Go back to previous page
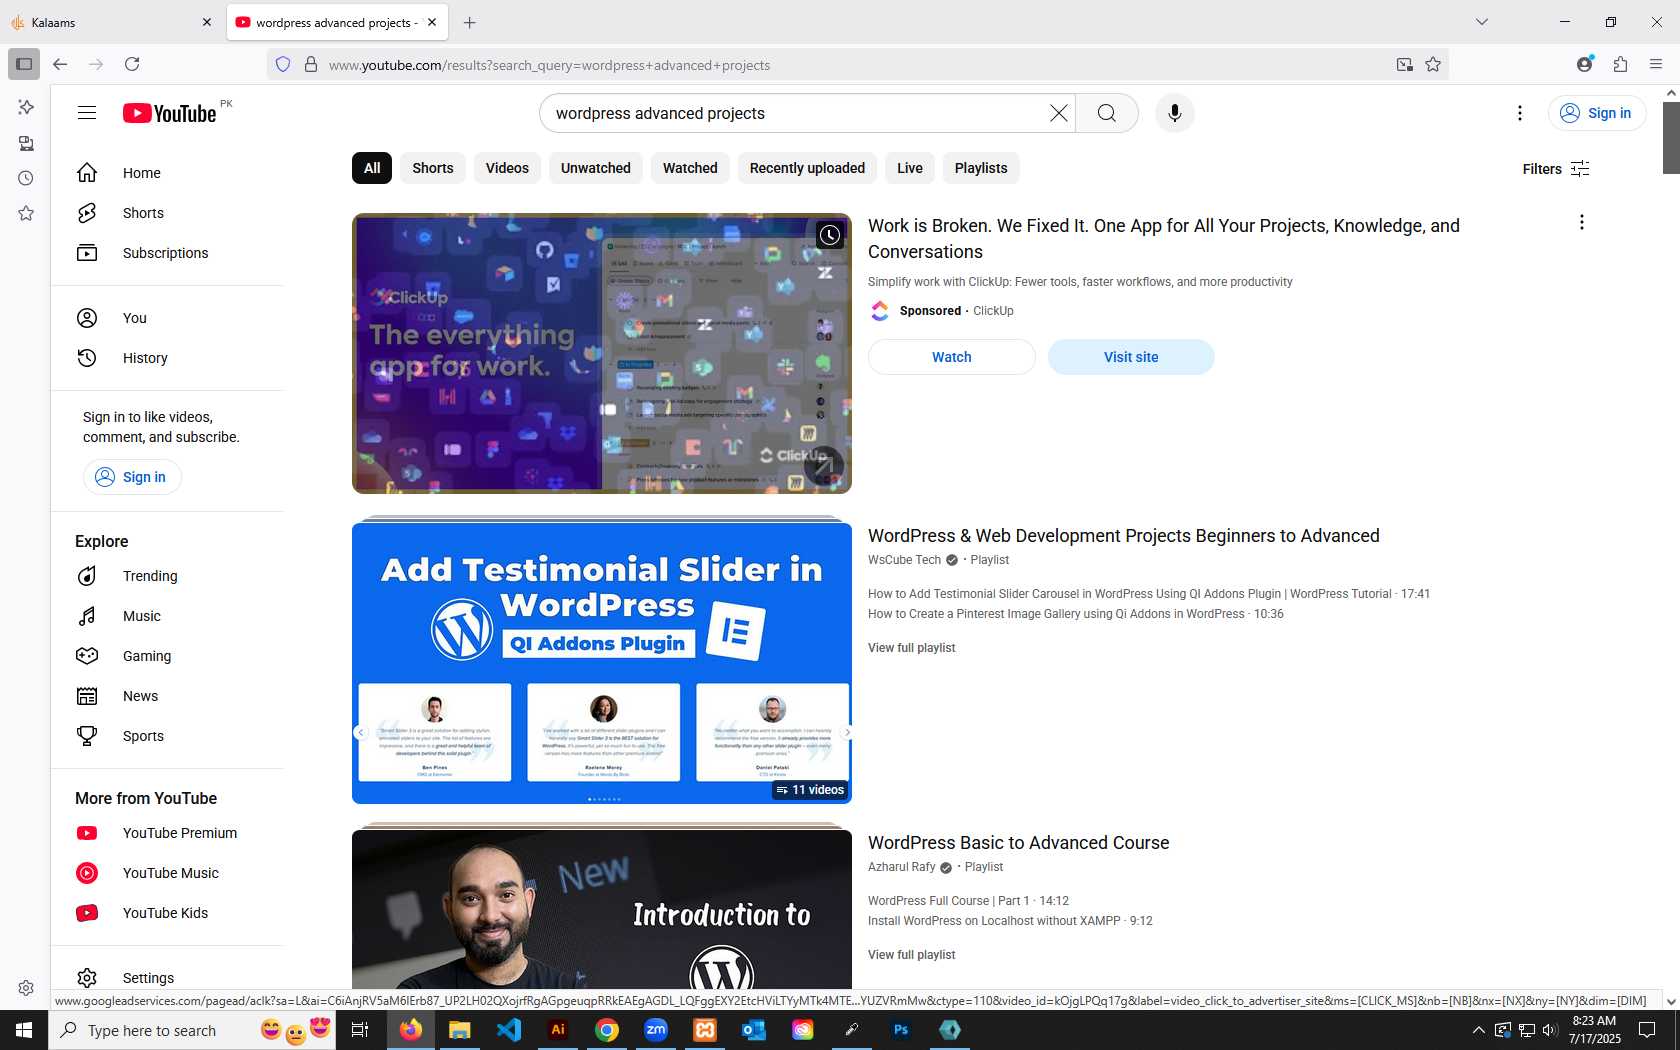 pyautogui.click(x=60, y=64)
